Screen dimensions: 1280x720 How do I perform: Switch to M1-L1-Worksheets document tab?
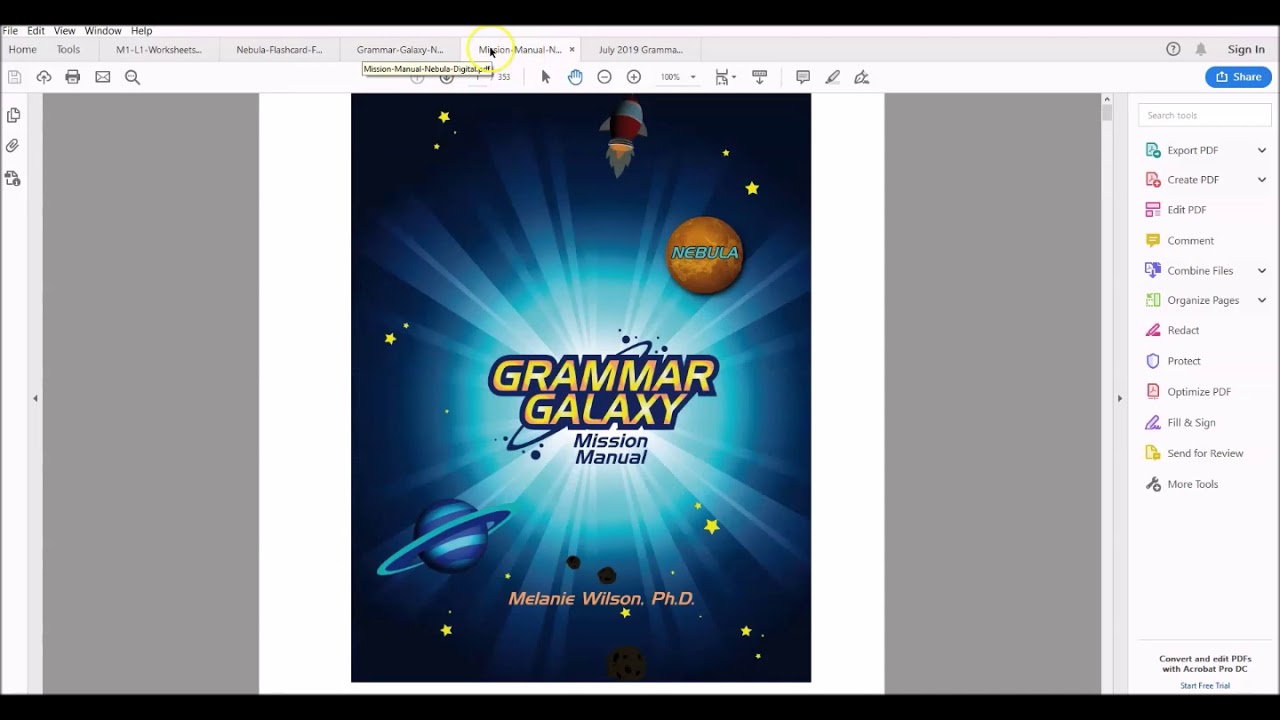pyautogui.click(x=159, y=49)
